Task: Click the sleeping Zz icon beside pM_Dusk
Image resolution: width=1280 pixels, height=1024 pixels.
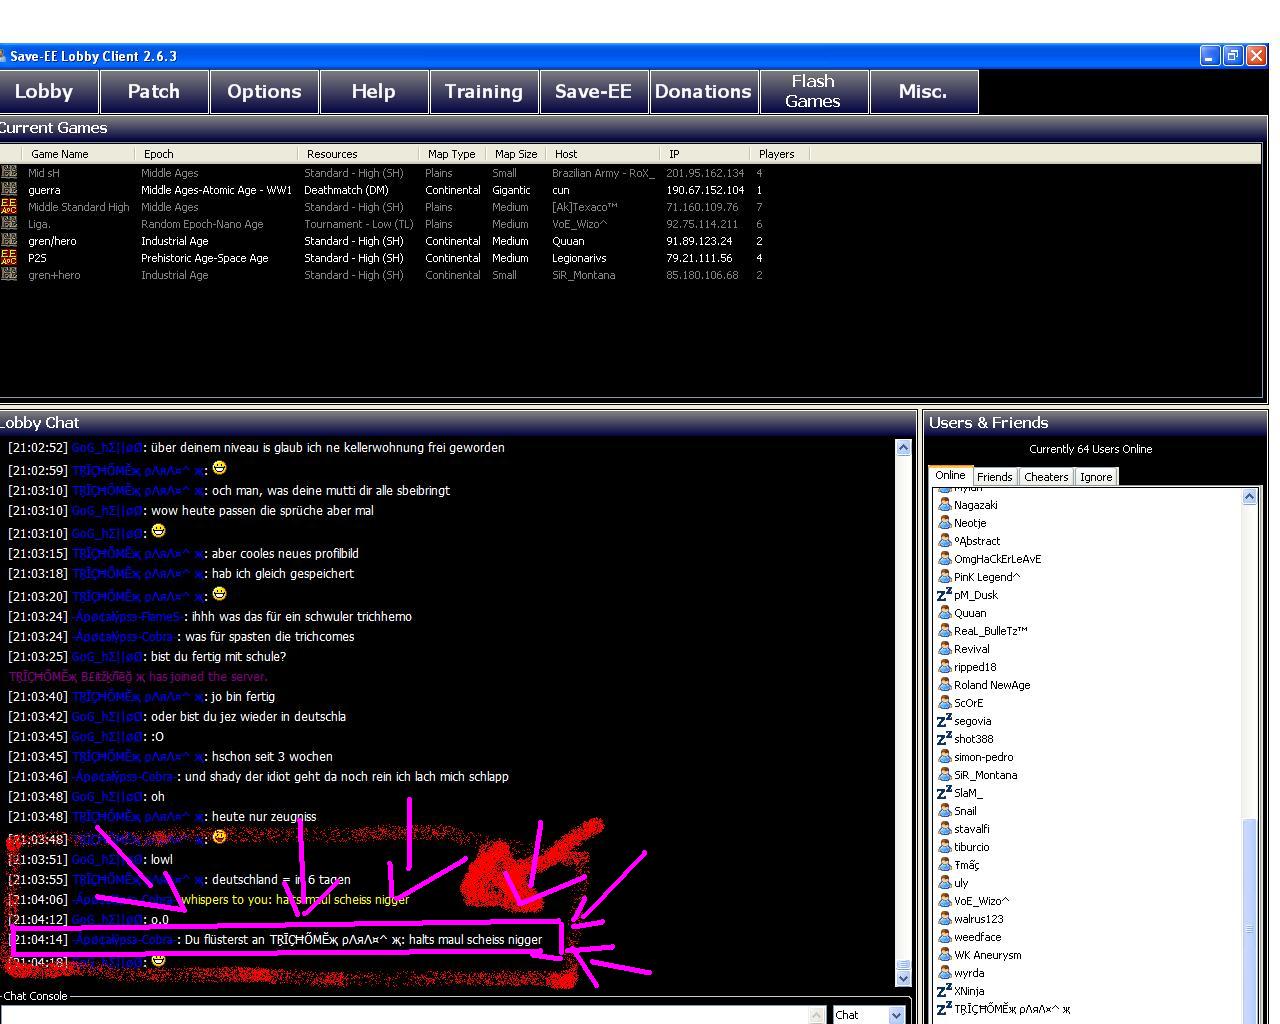Action: (944, 595)
